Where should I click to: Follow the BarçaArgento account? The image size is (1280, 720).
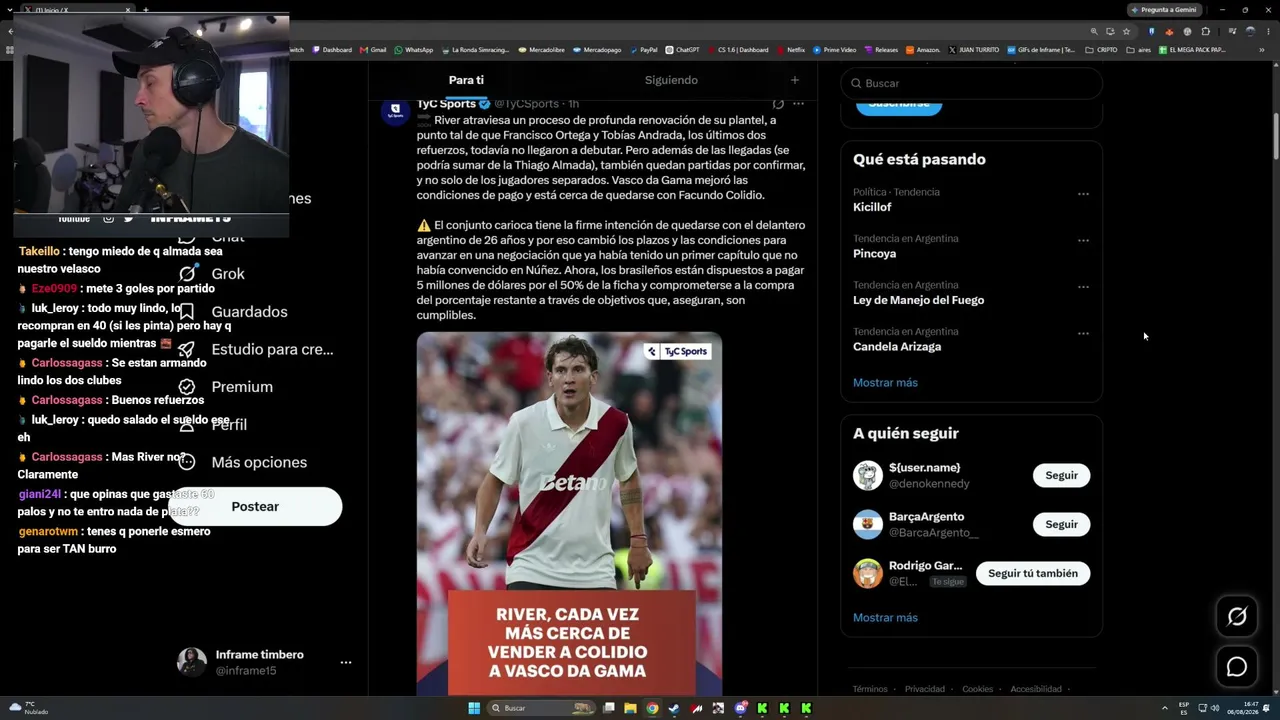coord(1061,524)
